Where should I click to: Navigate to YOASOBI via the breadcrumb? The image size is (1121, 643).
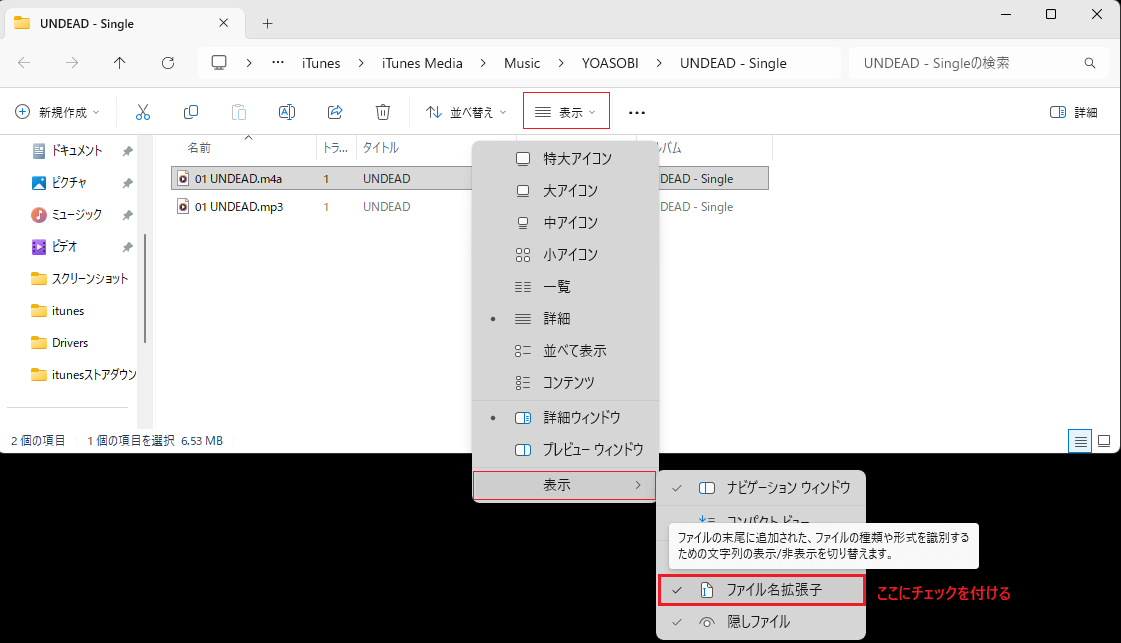[x=610, y=62]
